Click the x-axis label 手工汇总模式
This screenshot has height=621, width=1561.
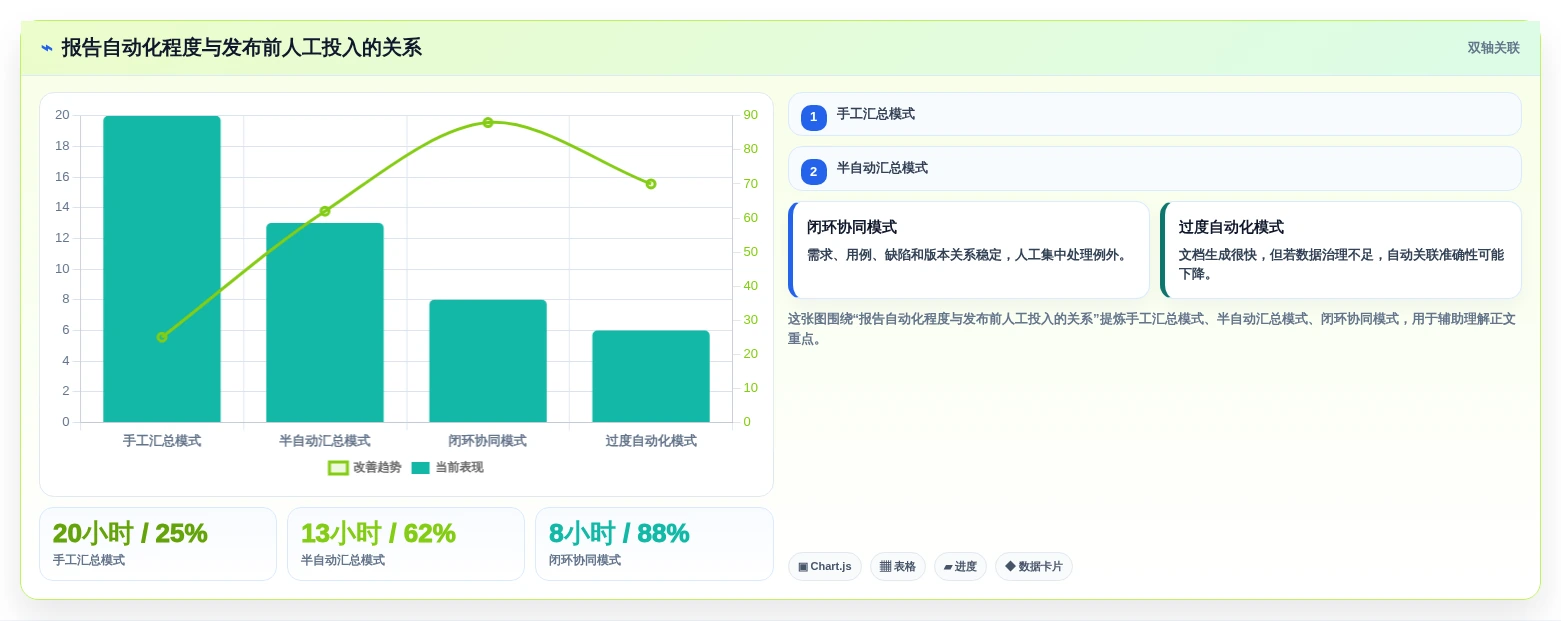(x=162, y=441)
